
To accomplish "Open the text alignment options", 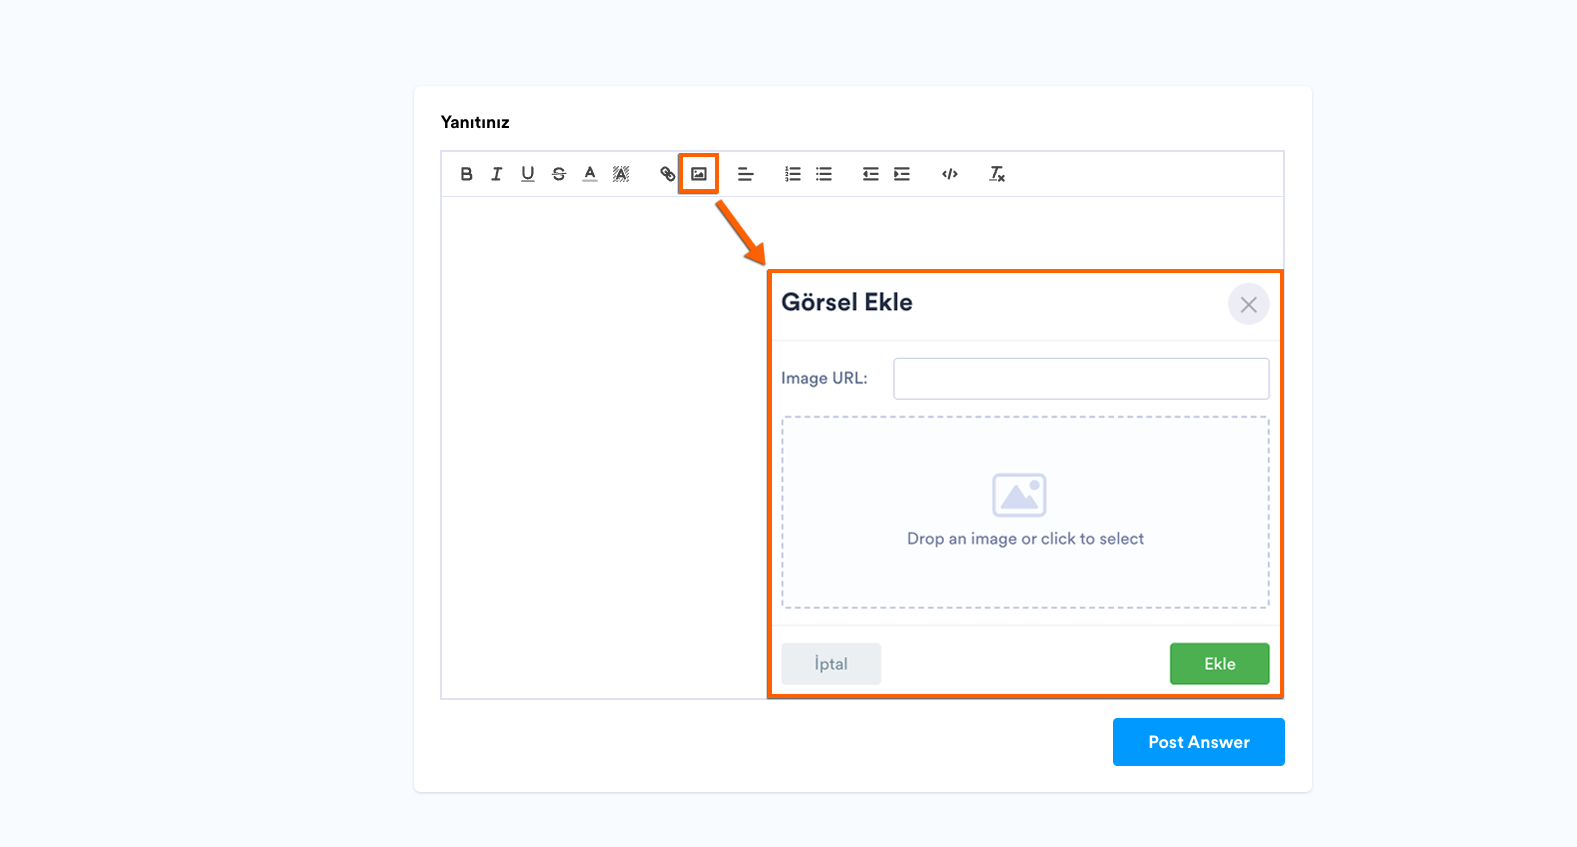I will click(745, 174).
